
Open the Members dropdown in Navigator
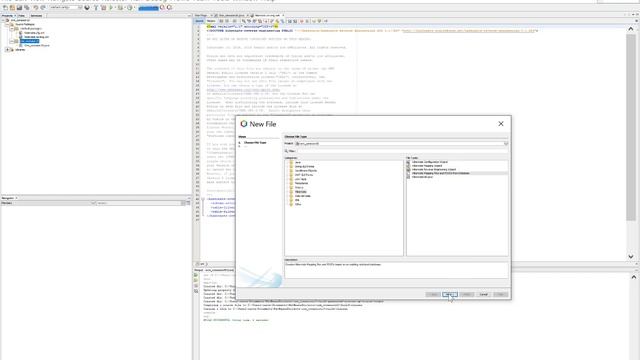tap(48, 203)
